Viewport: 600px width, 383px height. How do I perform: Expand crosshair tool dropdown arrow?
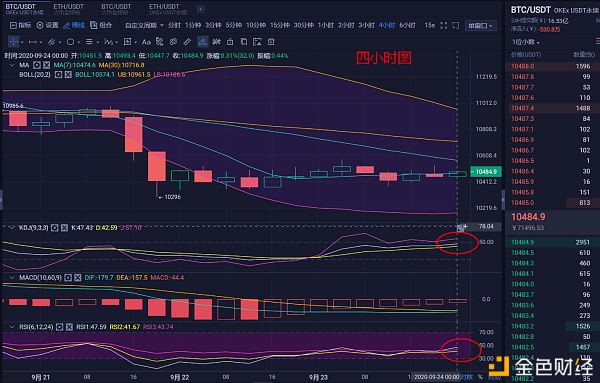pos(22,42)
